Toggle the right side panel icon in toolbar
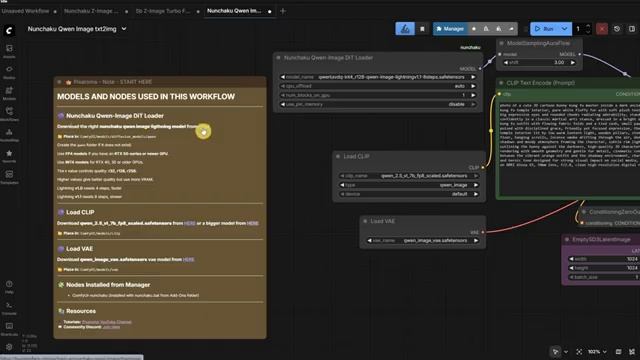 click(632, 29)
